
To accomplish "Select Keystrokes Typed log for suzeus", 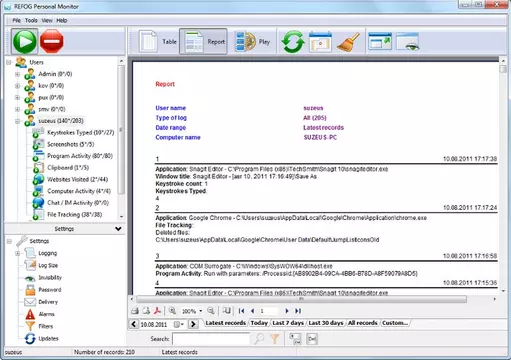I will [80, 133].
